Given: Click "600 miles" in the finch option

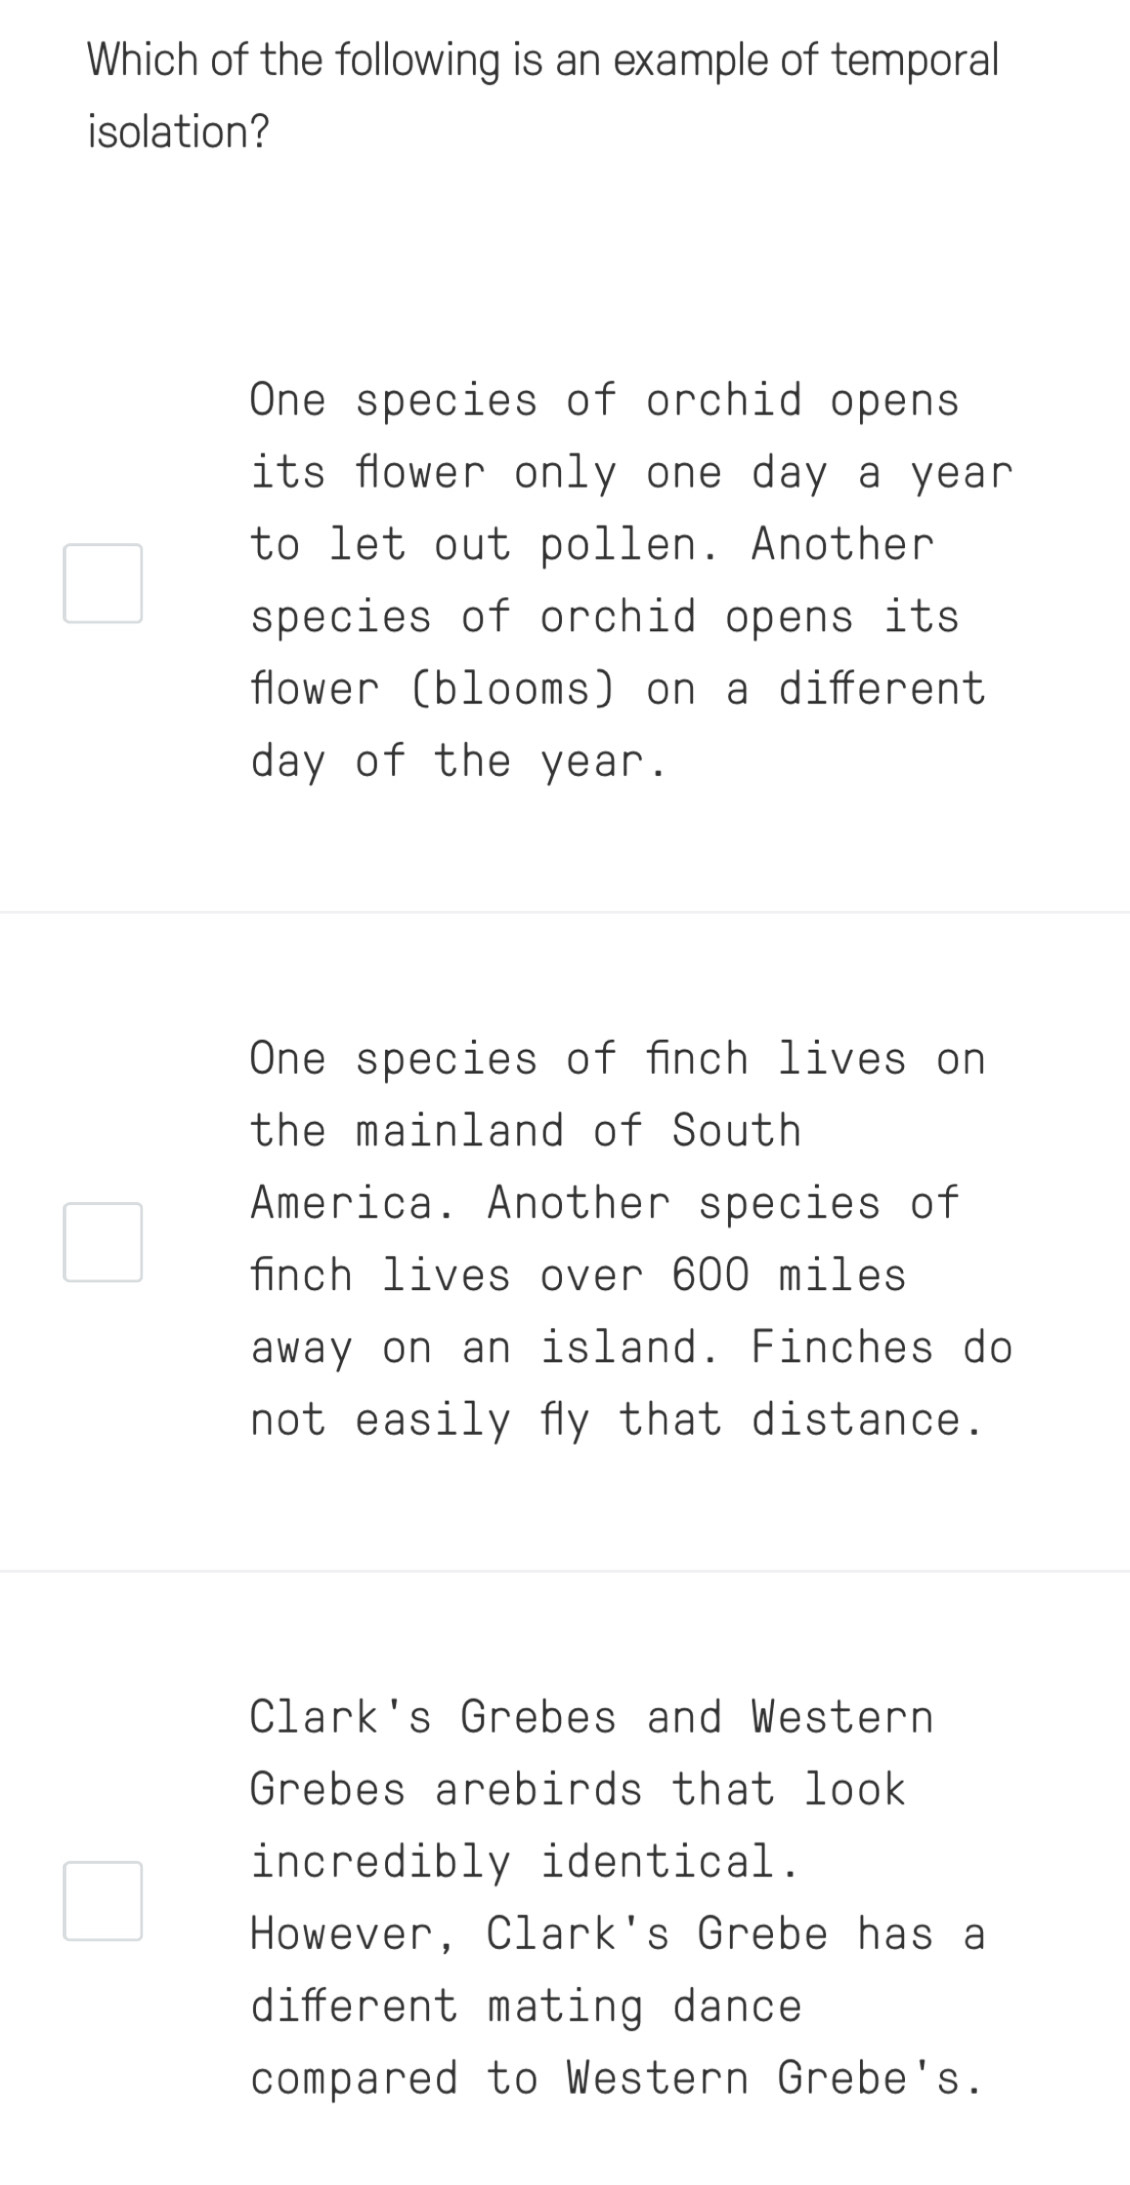Looking at the screenshot, I should click(788, 1276).
